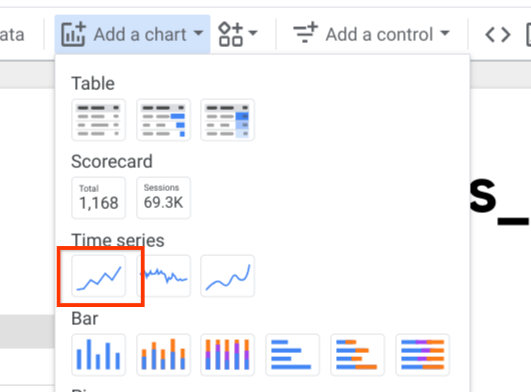Click the Add a control filter icon
This screenshot has width=531, height=392.
[x=305, y=33]
